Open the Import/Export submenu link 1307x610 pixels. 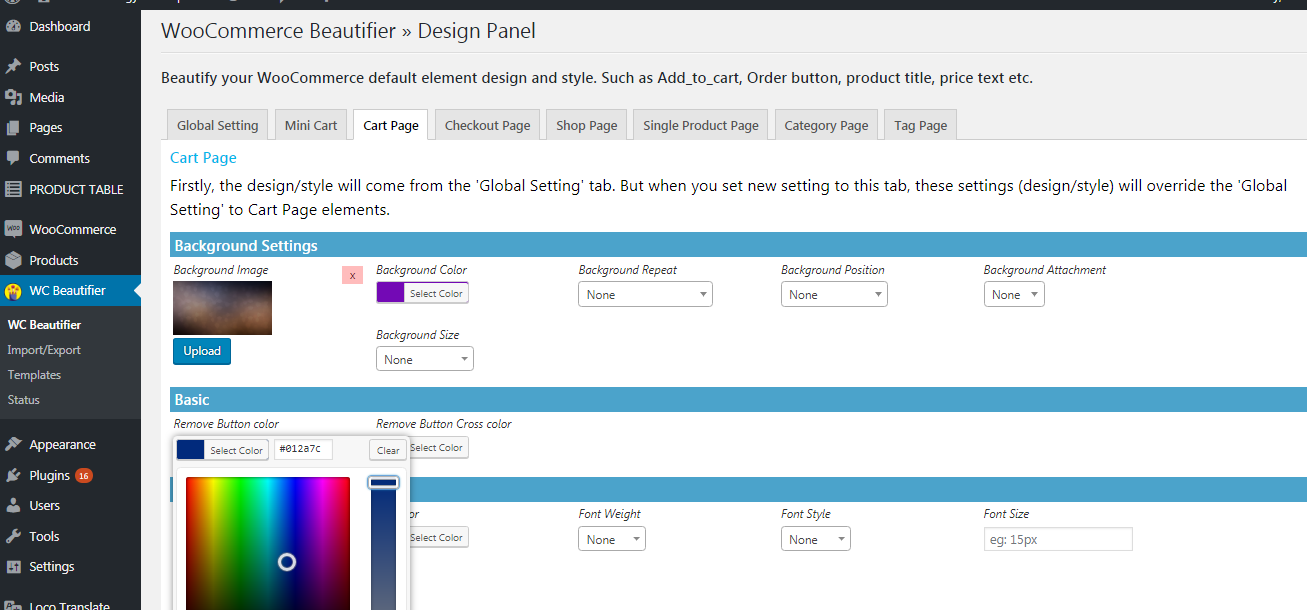44,350
